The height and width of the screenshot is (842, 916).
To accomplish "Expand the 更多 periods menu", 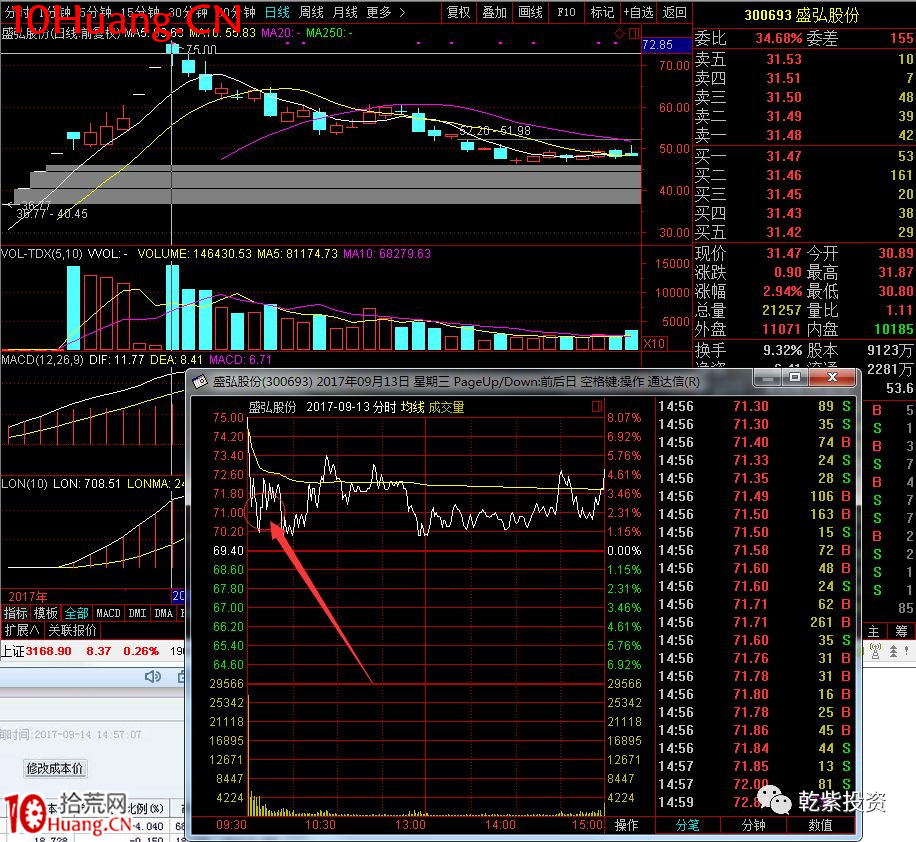I will [x=379, y=12].
